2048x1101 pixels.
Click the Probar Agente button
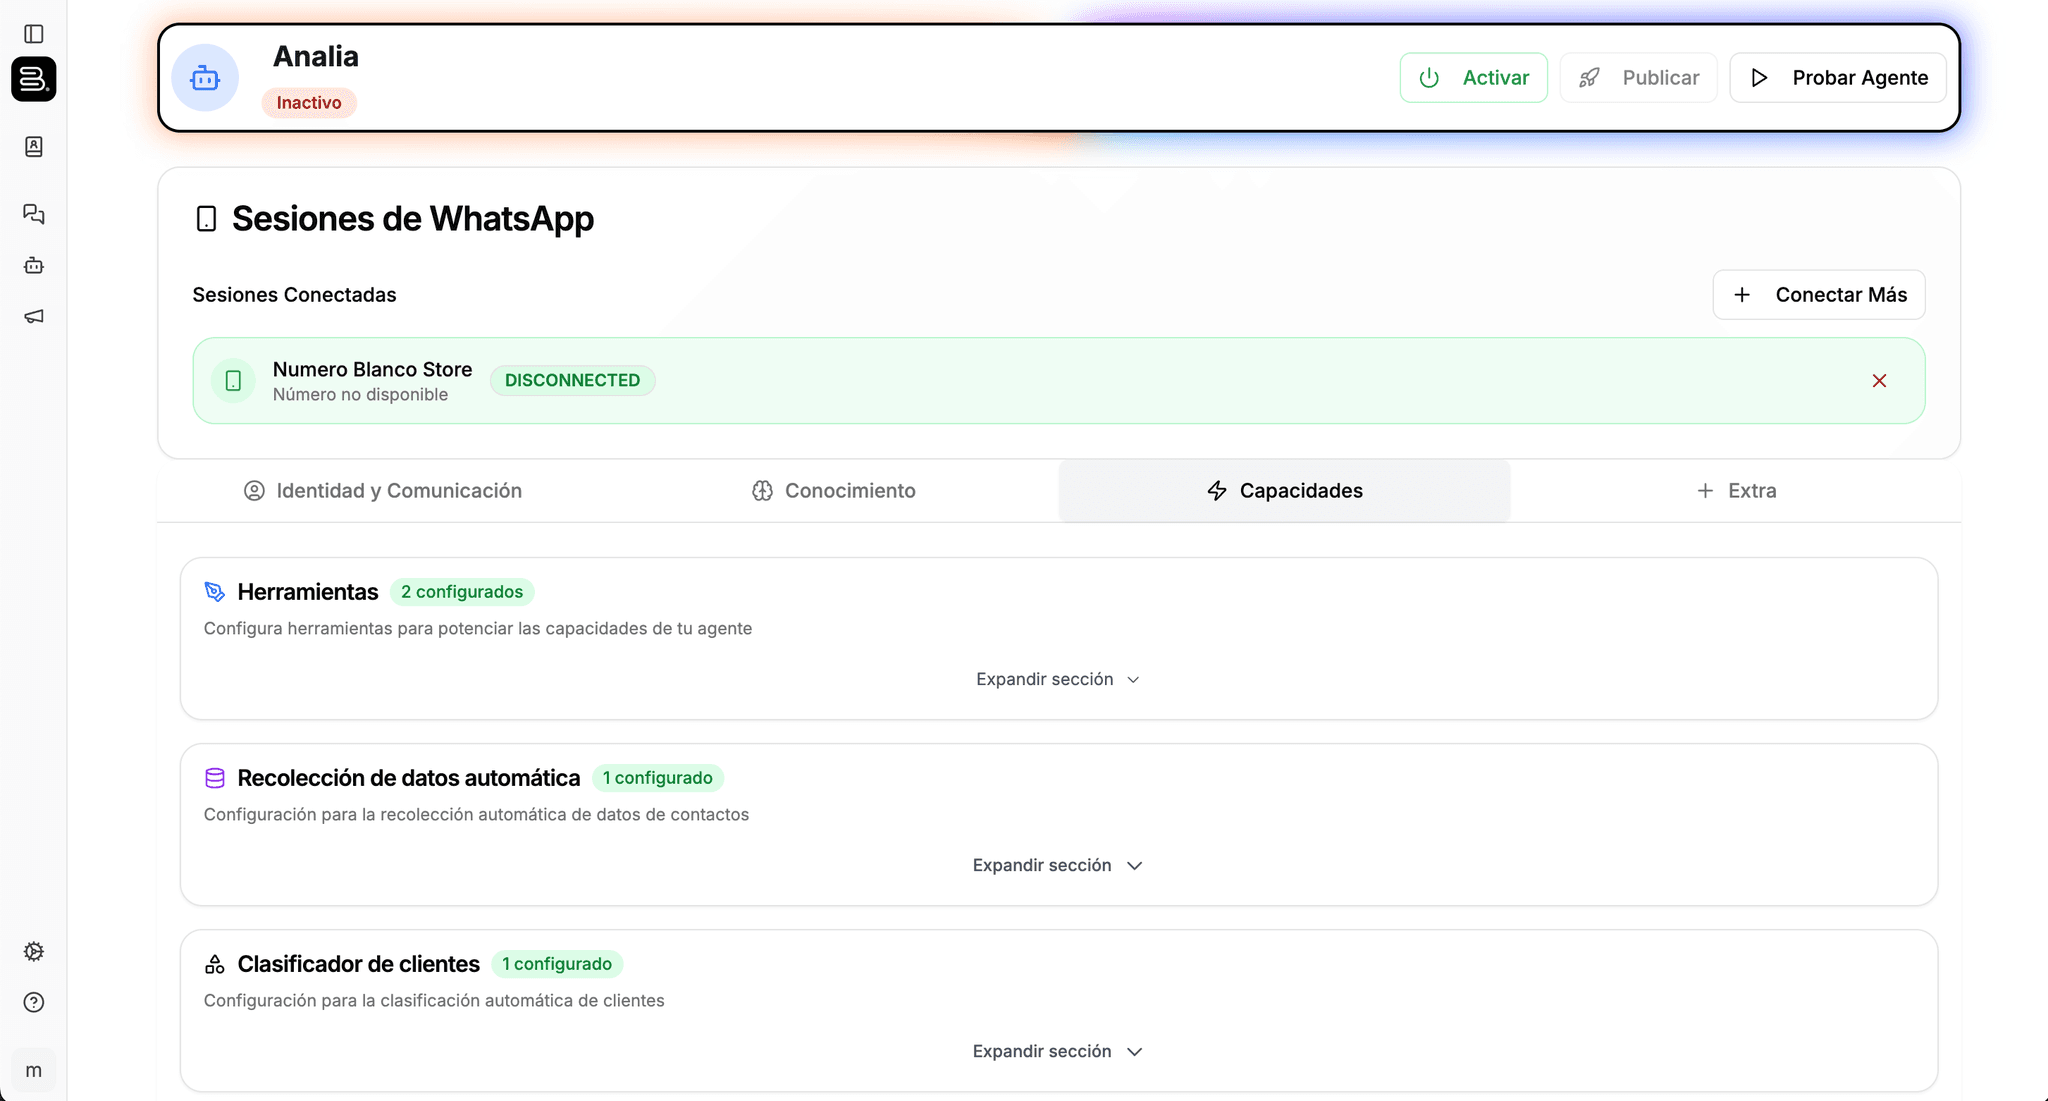click(1838, 78)
